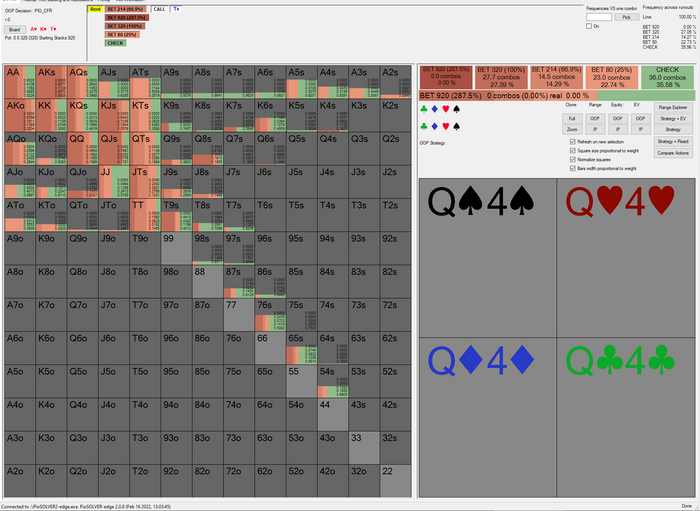
Task: Uncheck 'Square size proportional to weight'
Action: click(x=573, y=150)
